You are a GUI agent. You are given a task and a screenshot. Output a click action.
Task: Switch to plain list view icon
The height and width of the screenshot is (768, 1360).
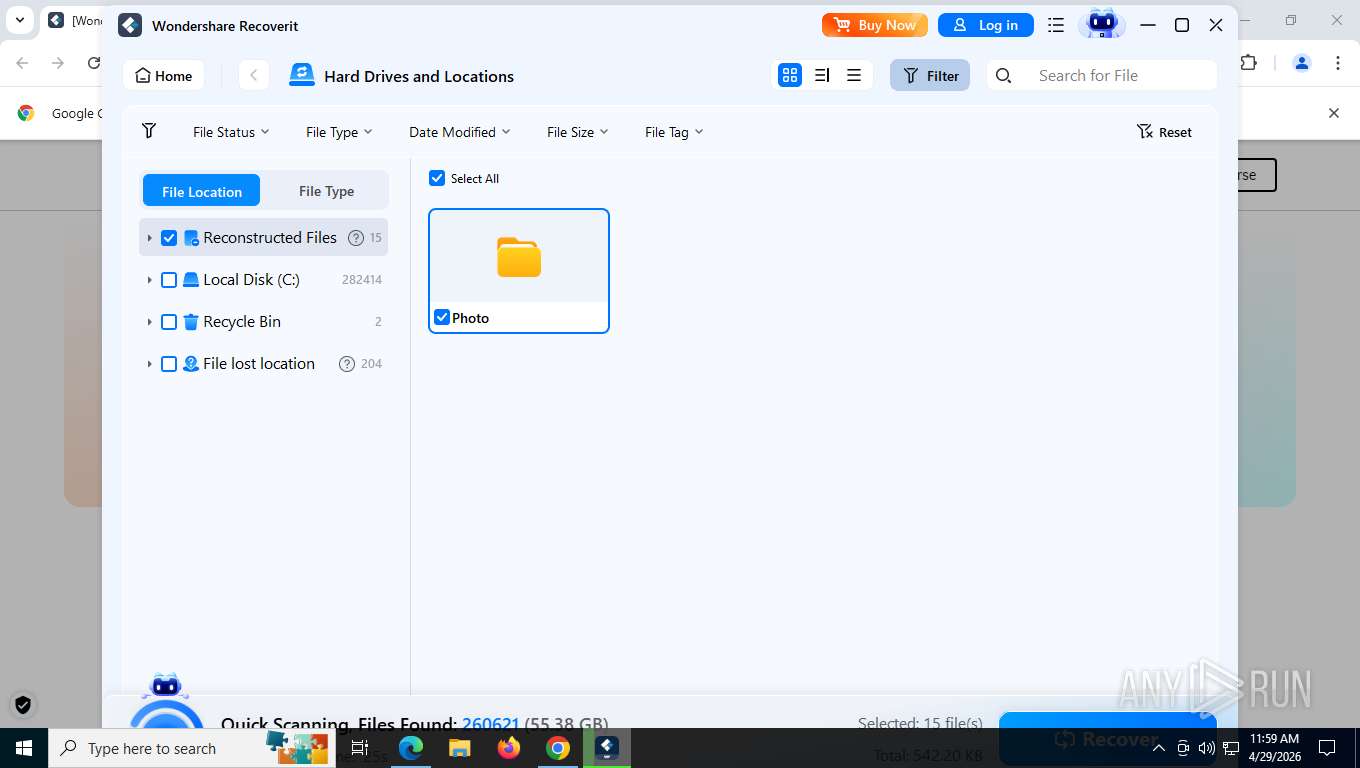[x=854, y=75]
